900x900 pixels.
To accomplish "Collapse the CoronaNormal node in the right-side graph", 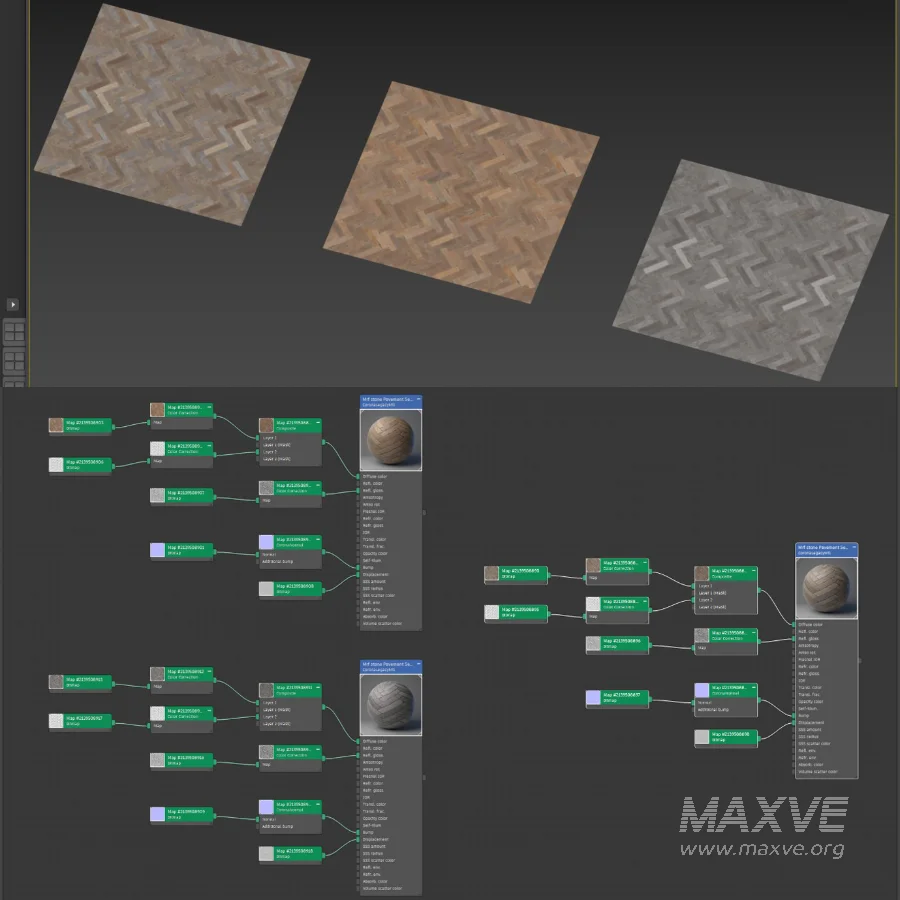I will pyautogui.click(x=753, y=688).
